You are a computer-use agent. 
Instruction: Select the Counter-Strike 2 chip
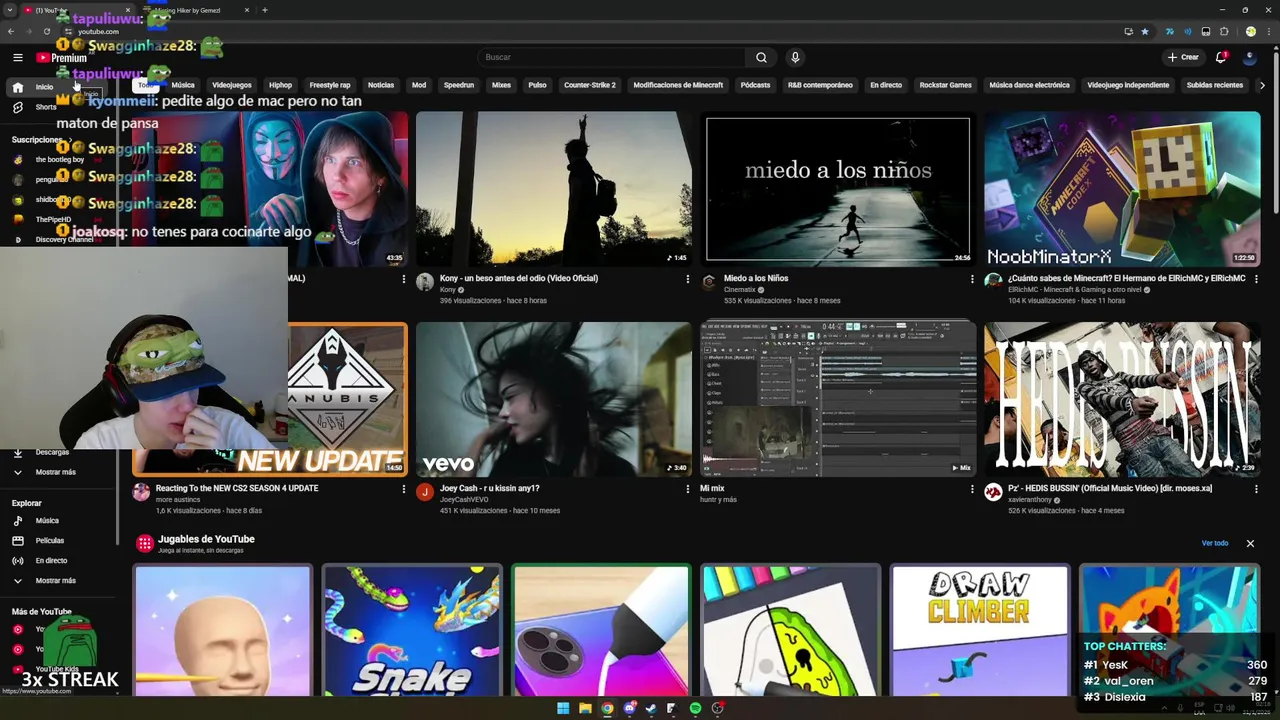[x=590, y=85]
